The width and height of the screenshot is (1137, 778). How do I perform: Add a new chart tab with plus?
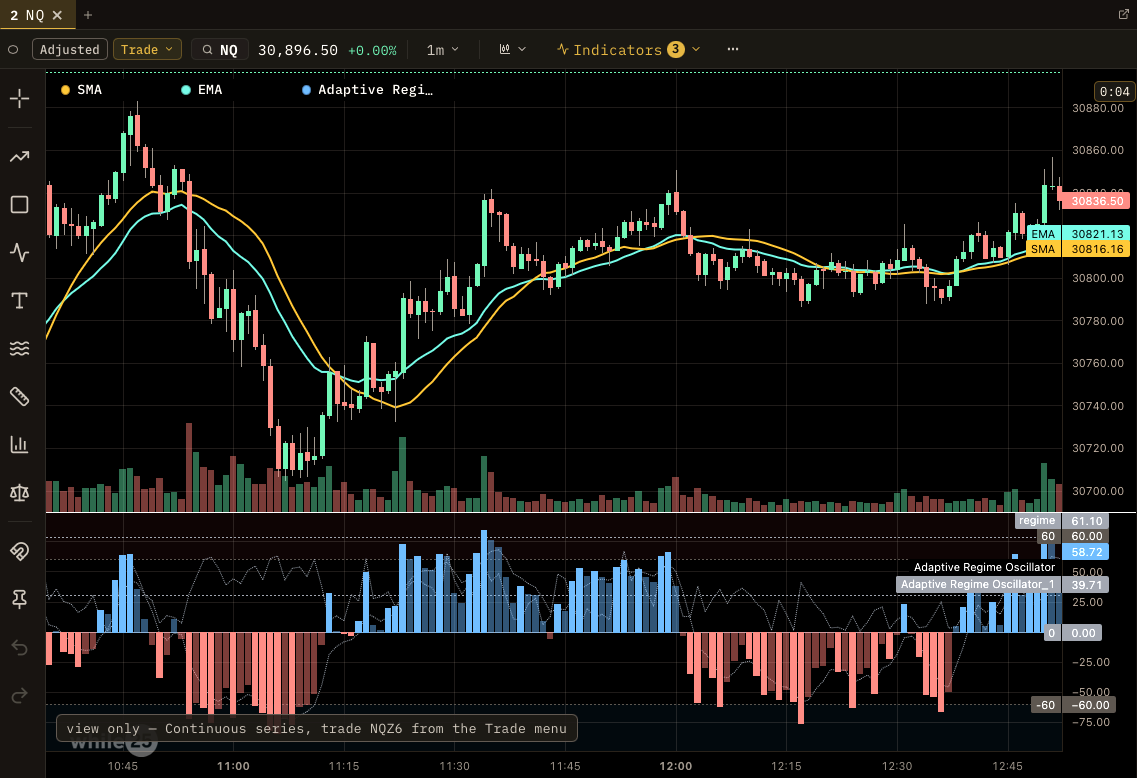point(88,15)
